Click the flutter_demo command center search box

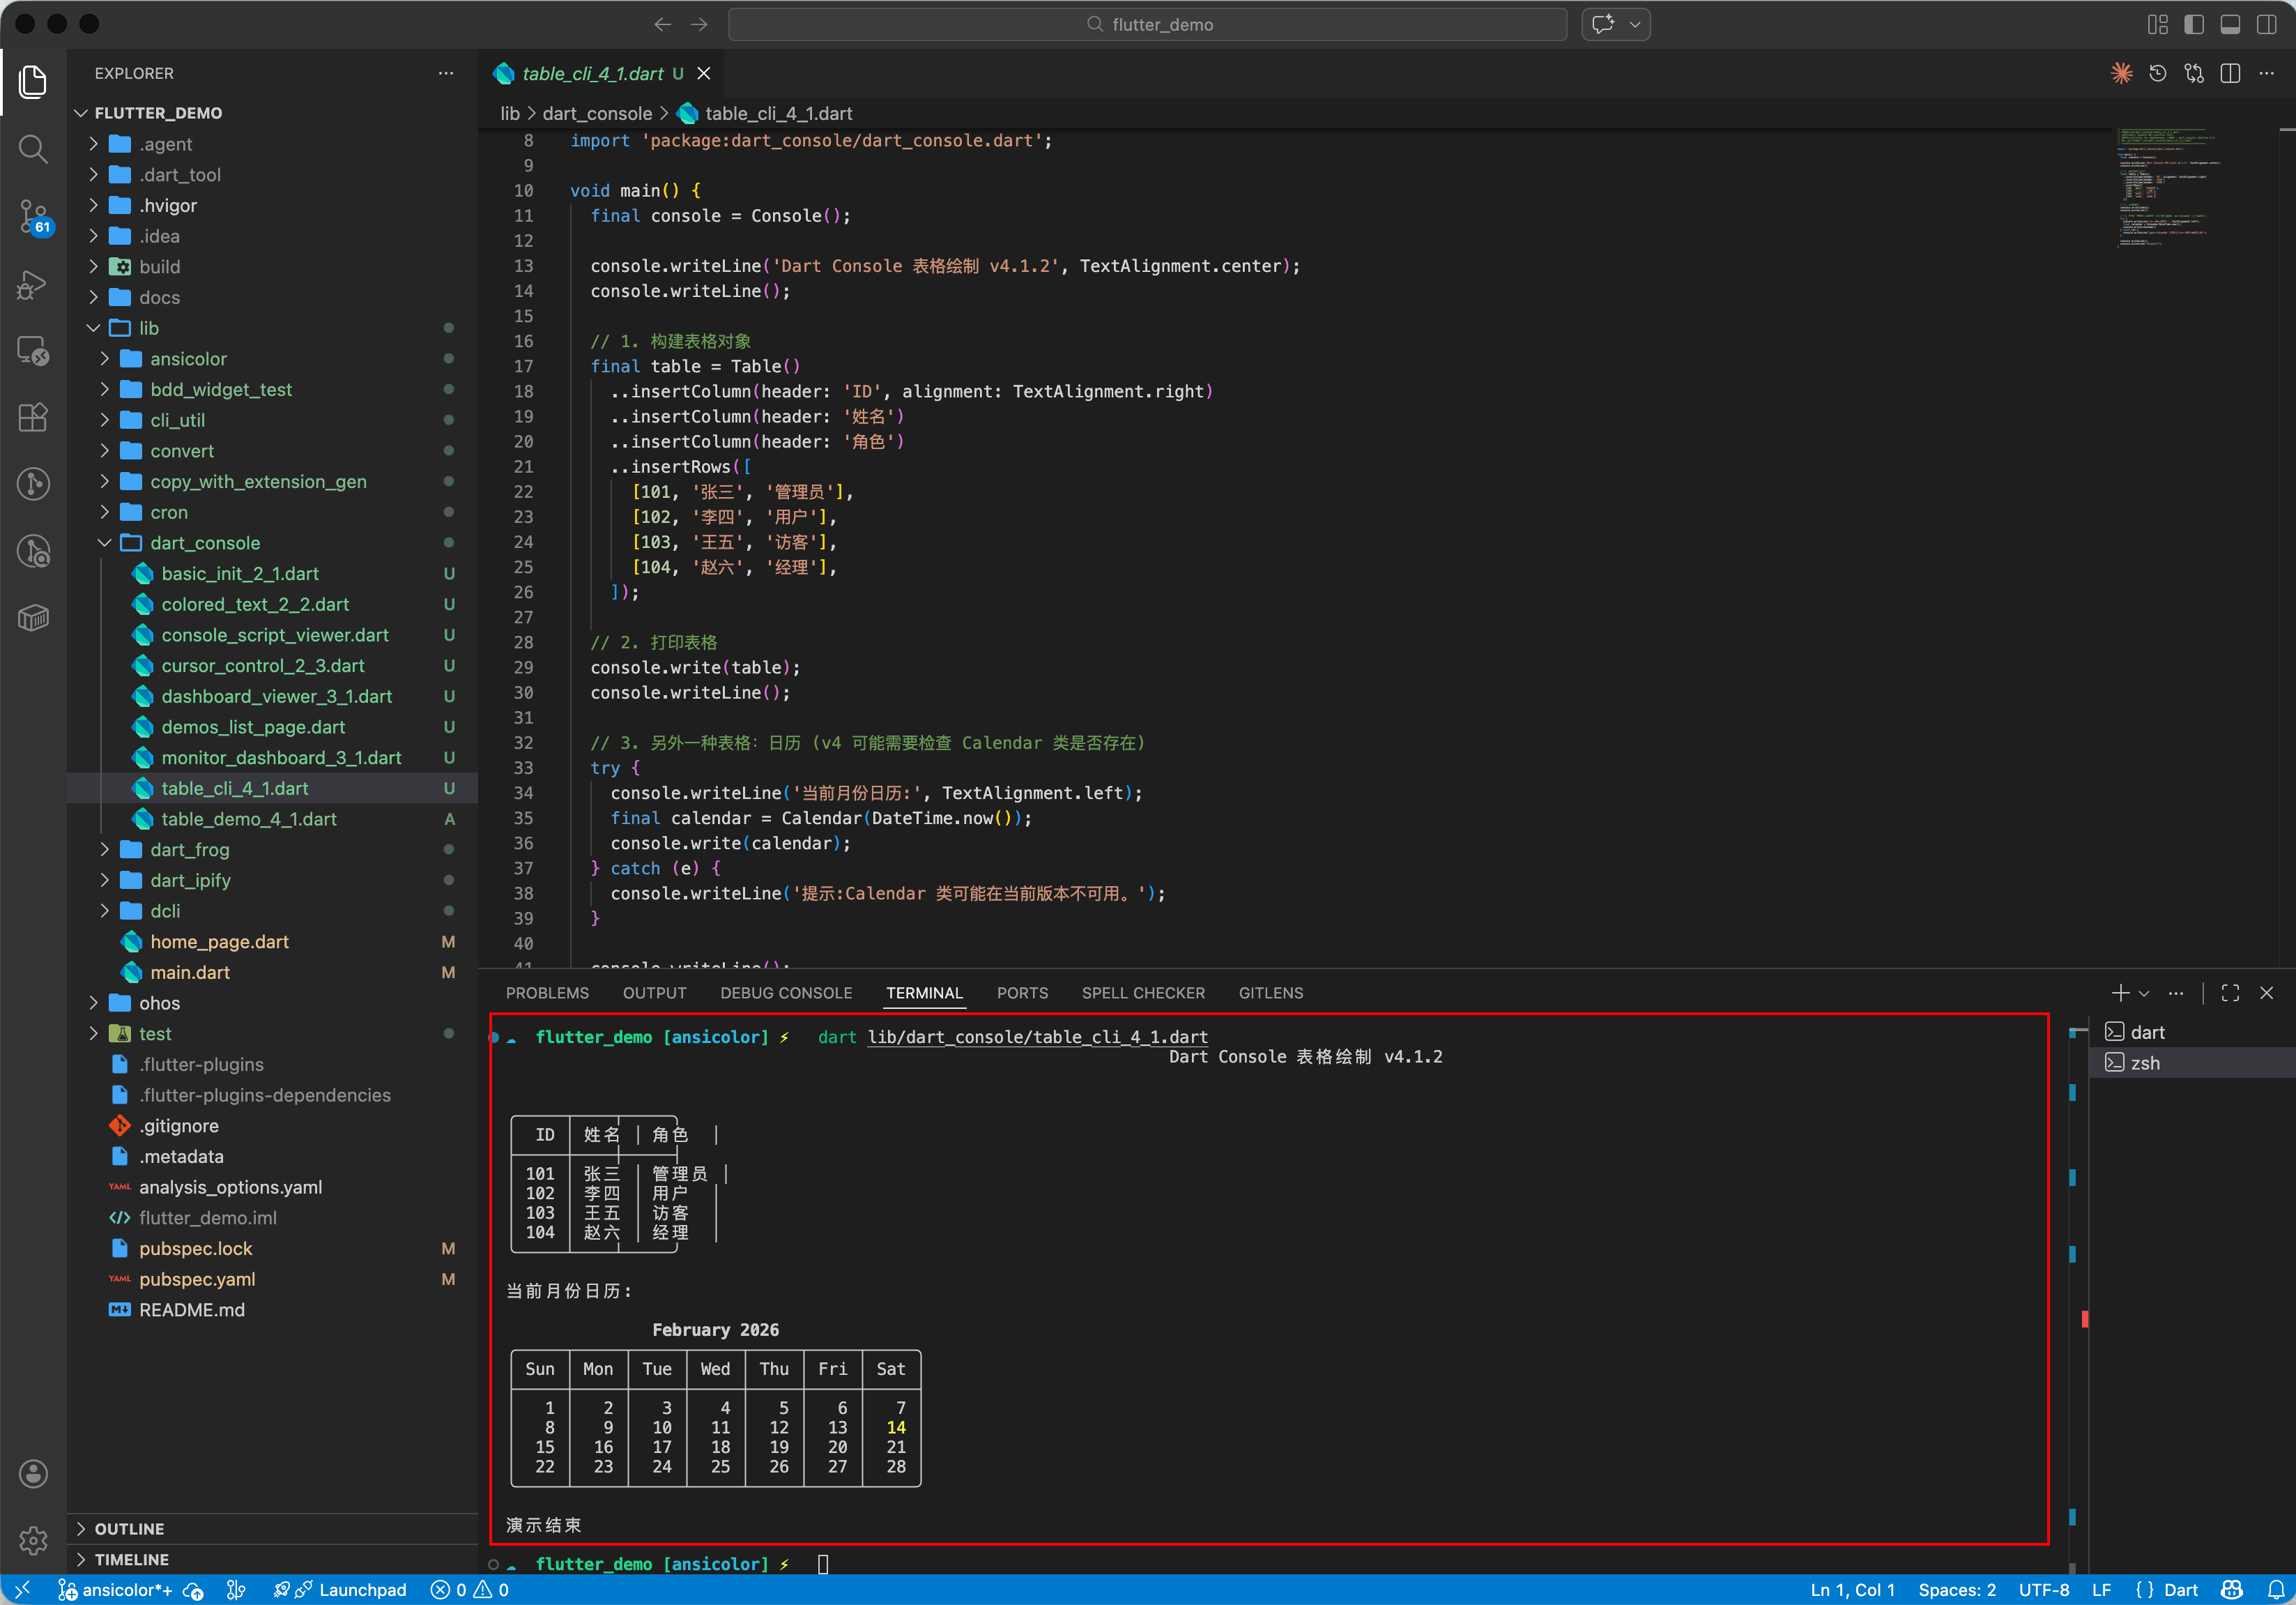[x=1147, y=24]
